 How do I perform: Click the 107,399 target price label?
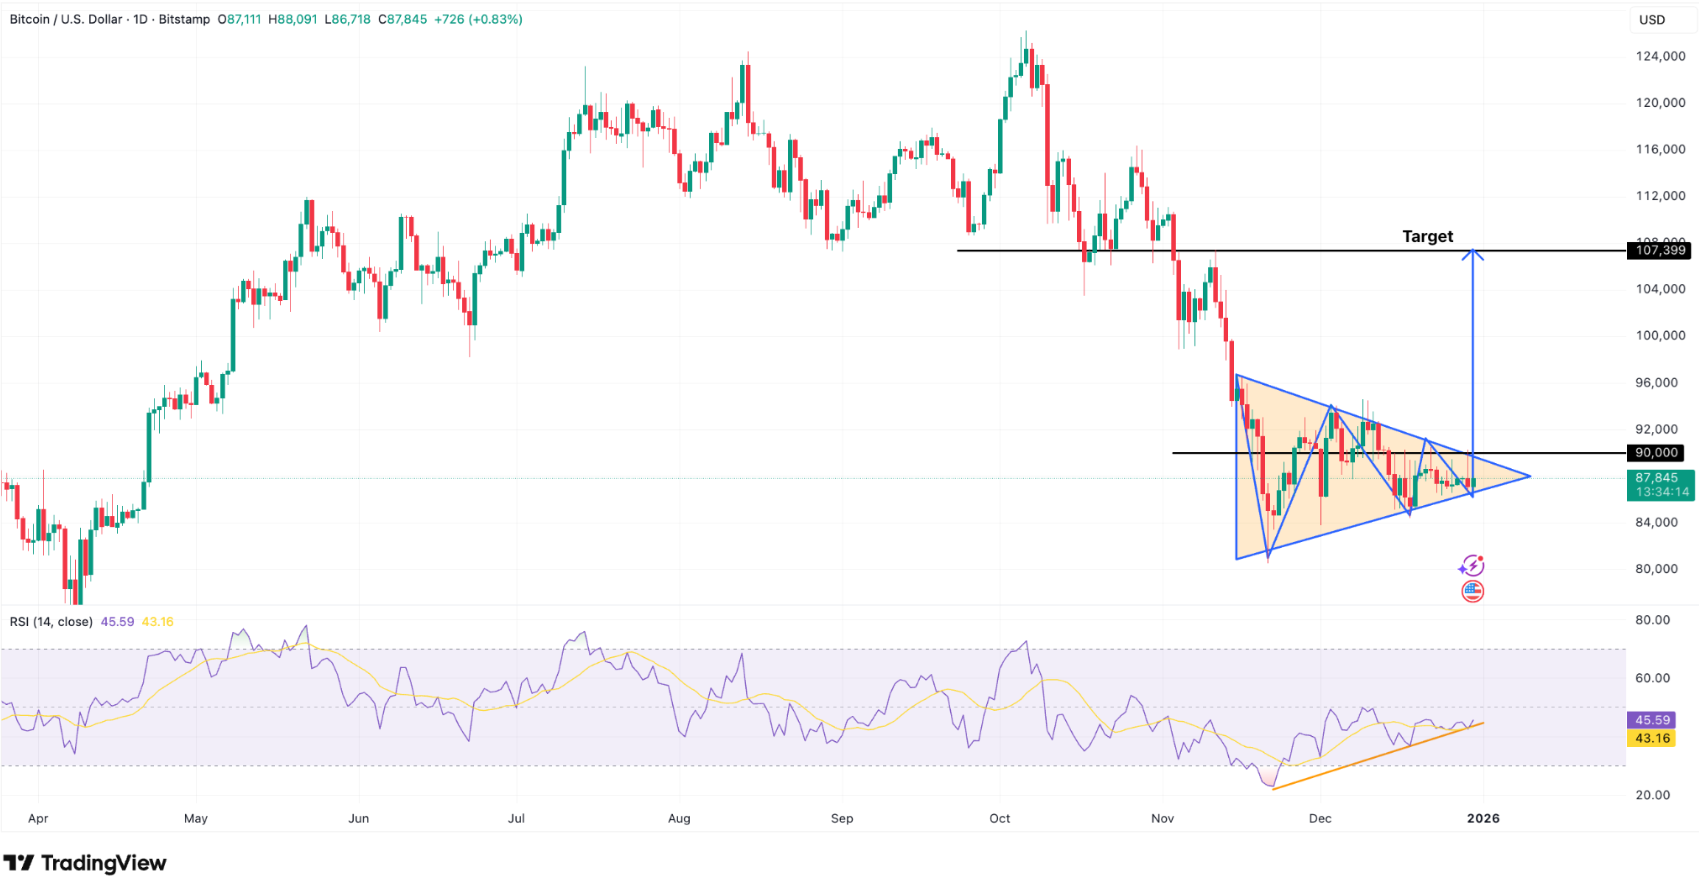(1660, 250)
